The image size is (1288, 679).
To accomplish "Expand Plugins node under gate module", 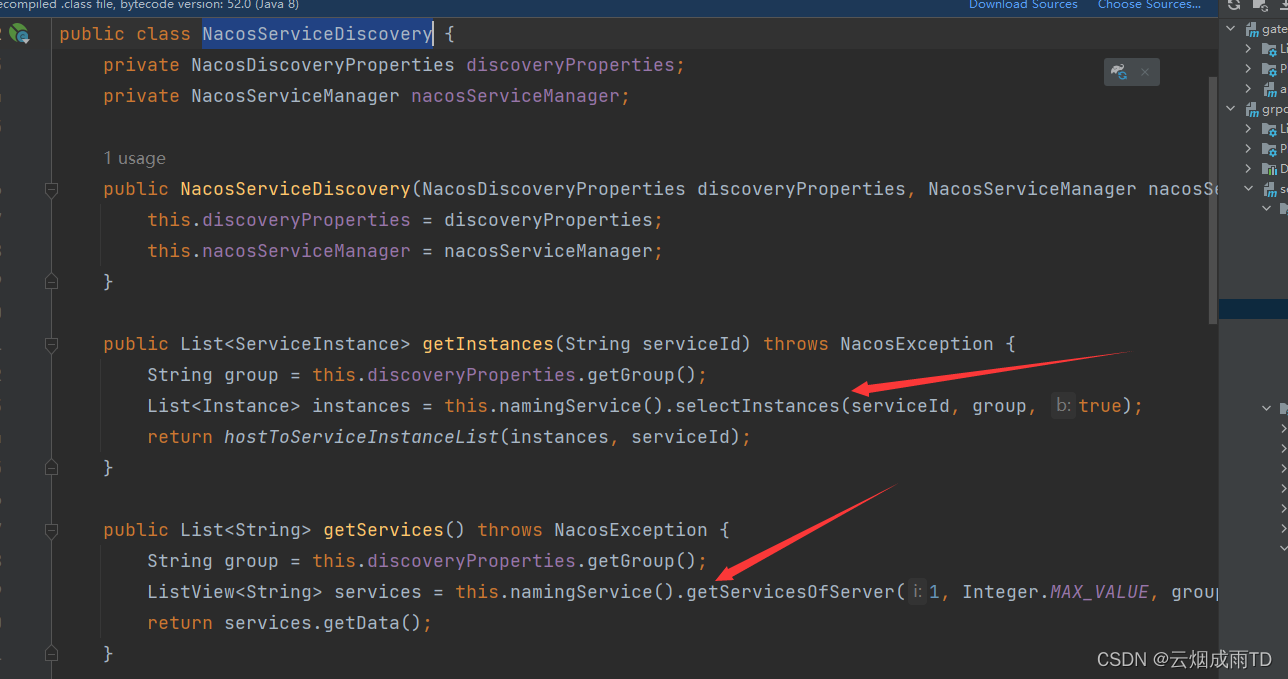I will 1248,69.
